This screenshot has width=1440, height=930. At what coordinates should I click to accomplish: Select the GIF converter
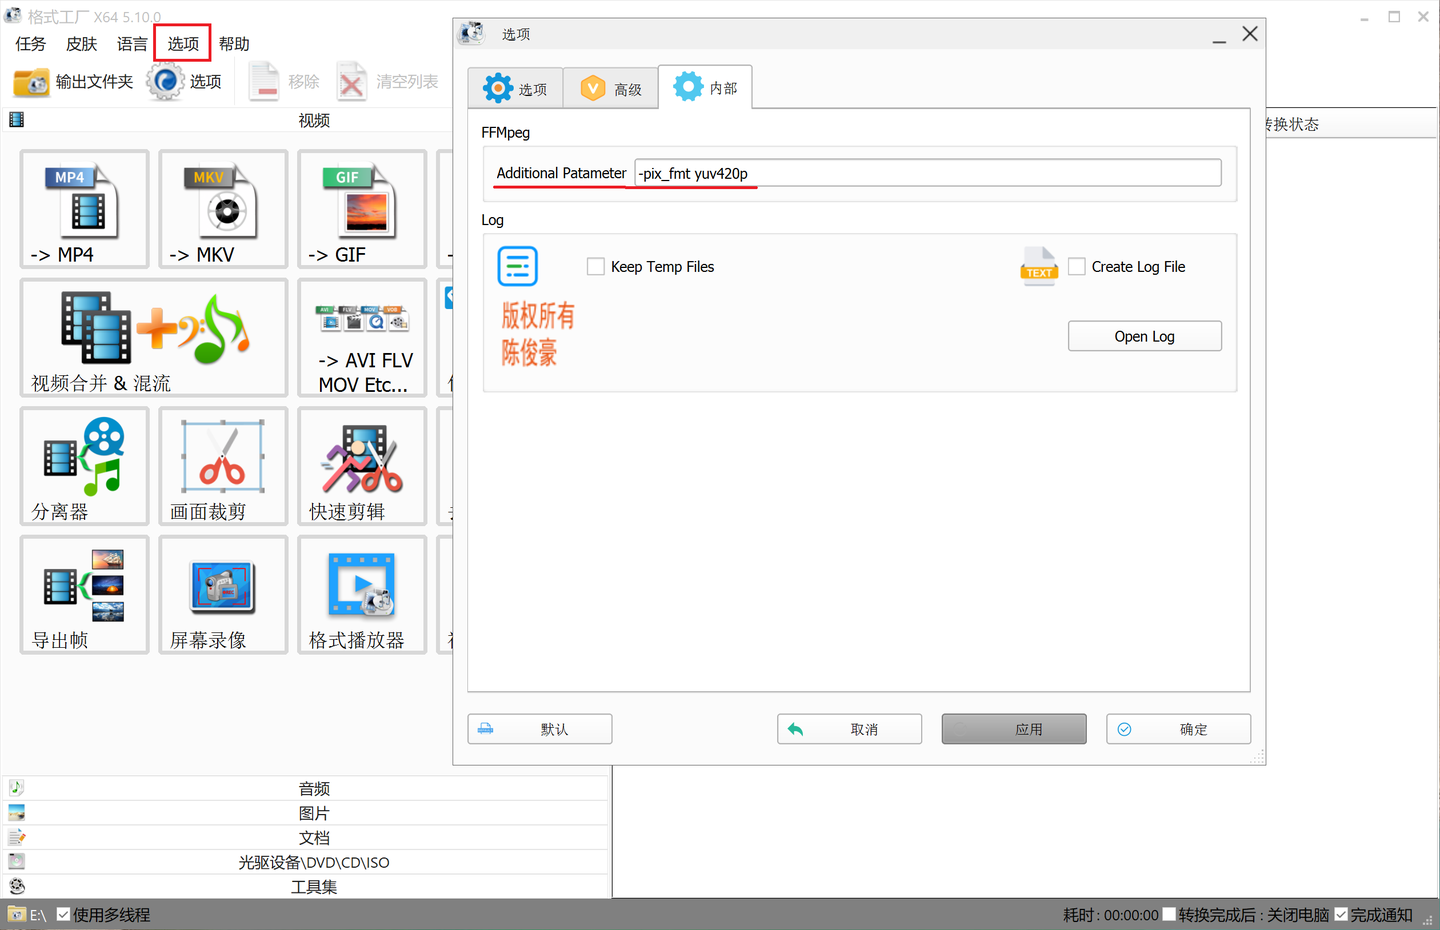point(362,209)
